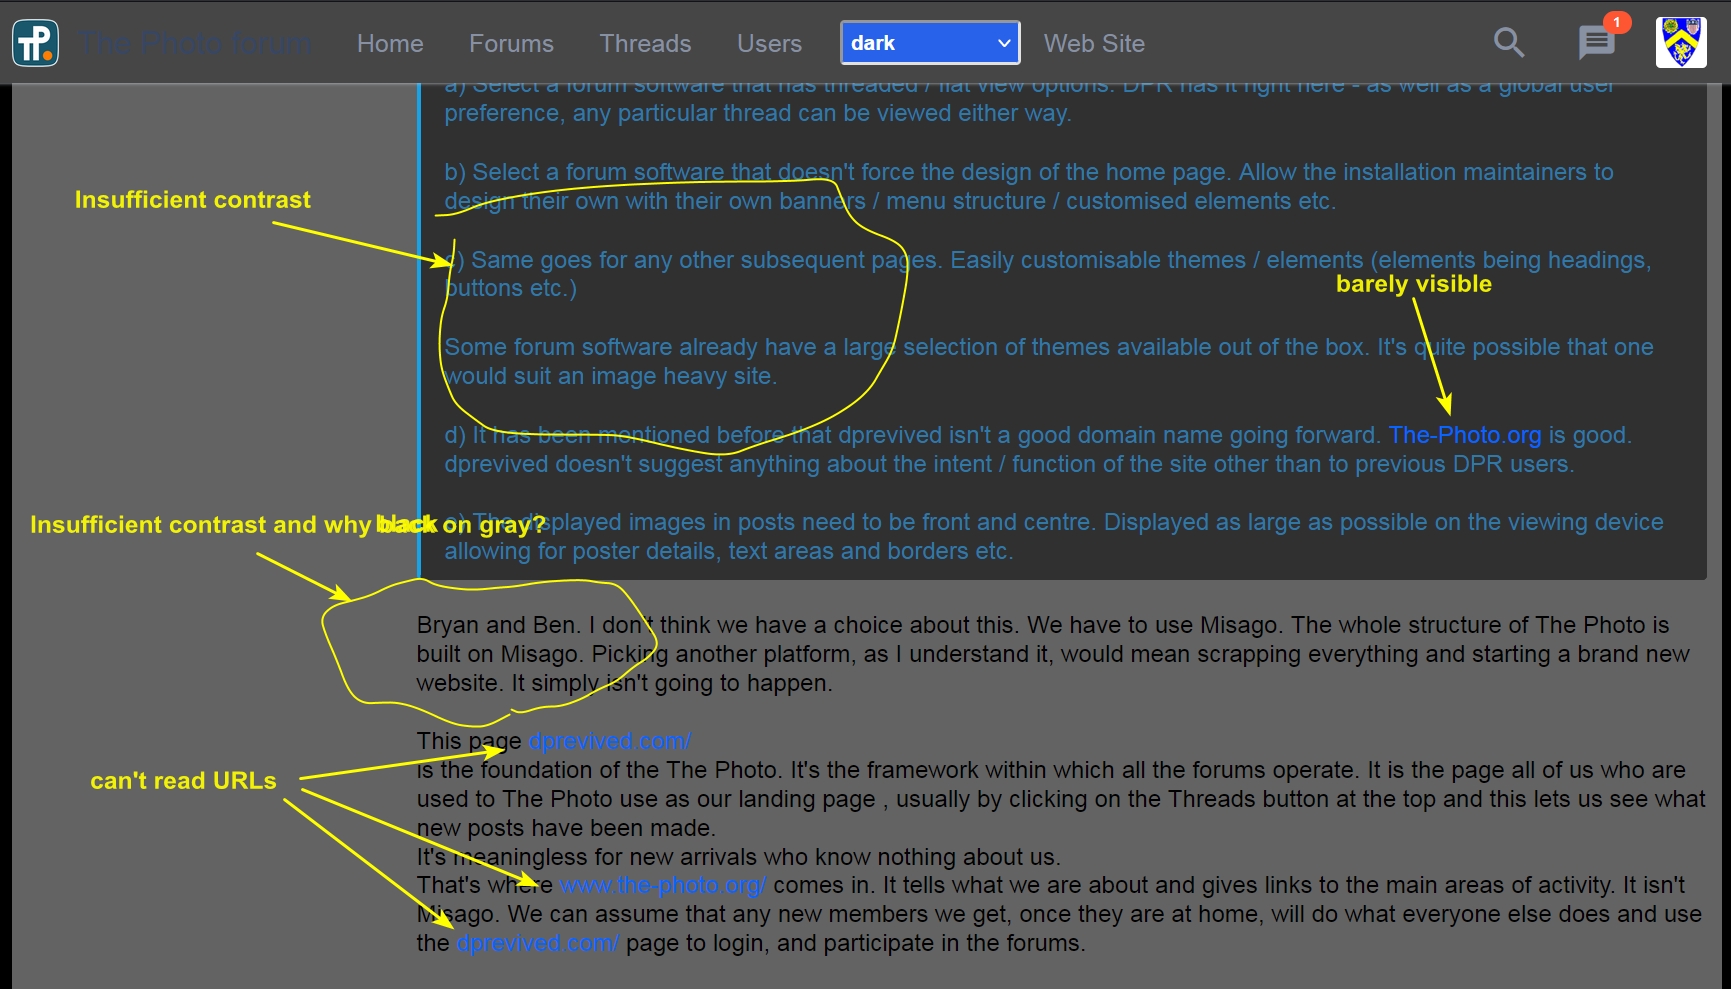This screenshot has height=989, width=1731.
Task: Open the Threads menu item
Action: (x=645, y=43)
